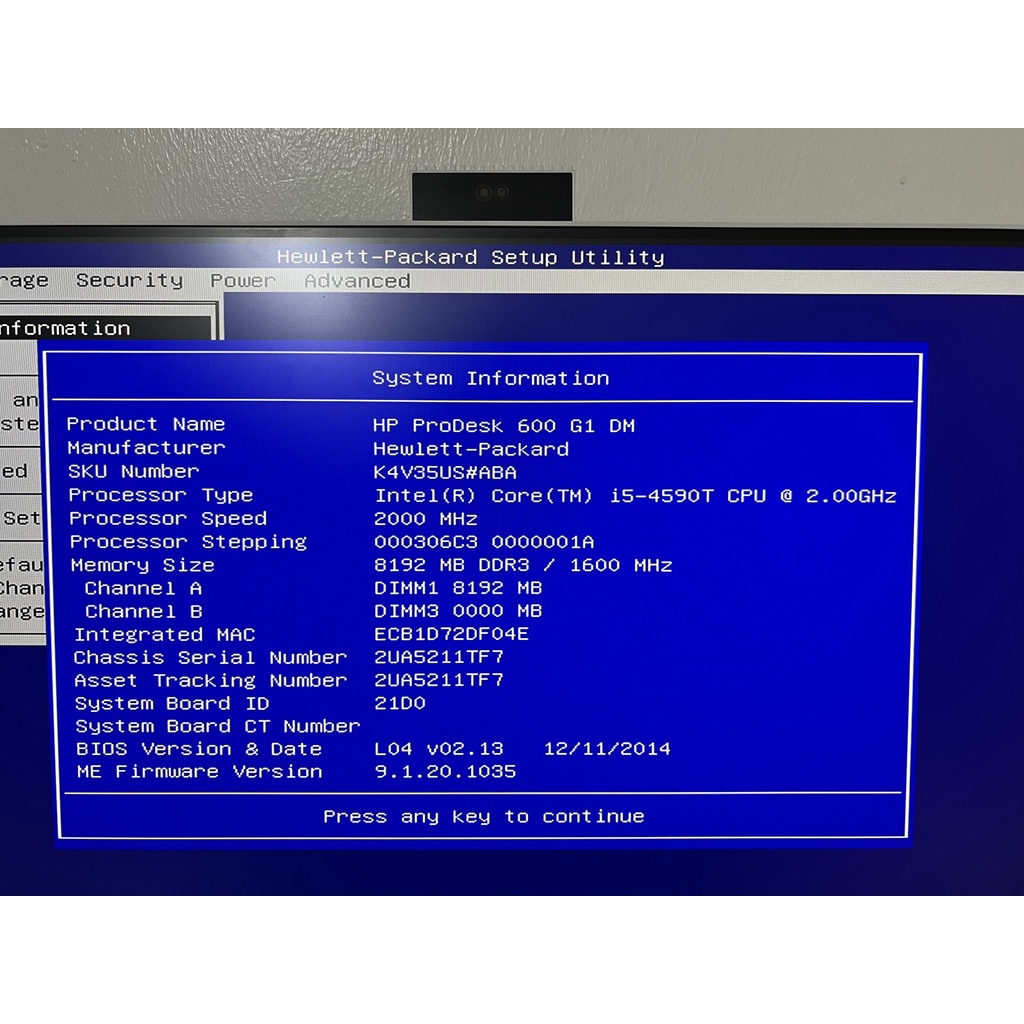
Task: Click 'Press any key to continue' prompt
Action: (484, 816)
